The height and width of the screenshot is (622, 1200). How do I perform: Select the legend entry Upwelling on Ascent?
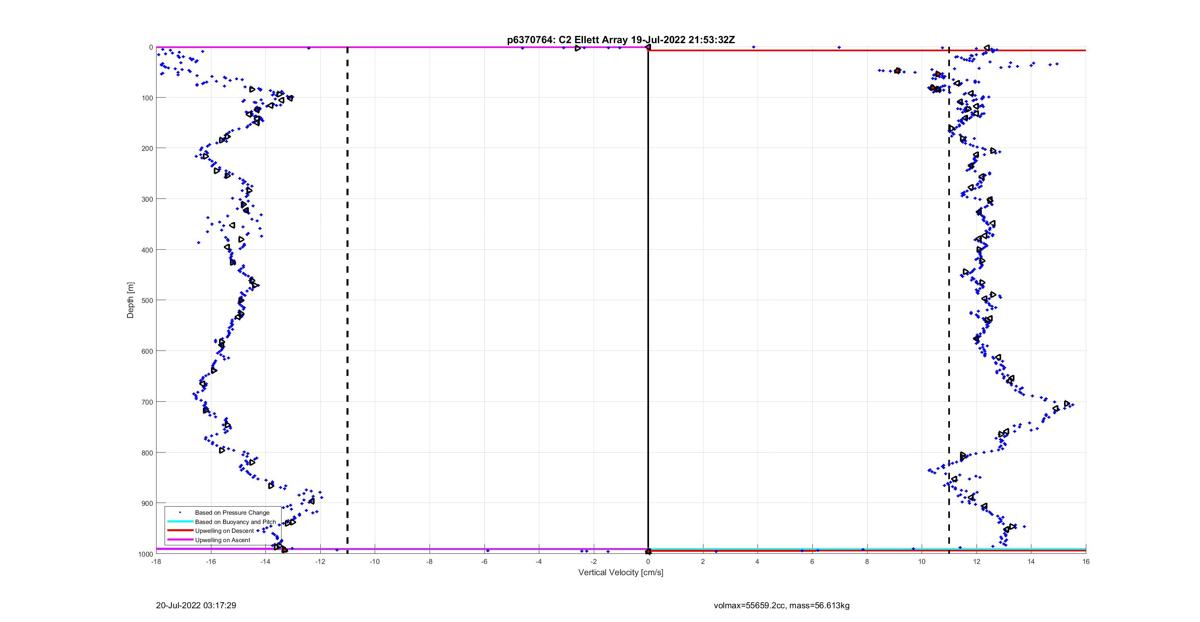[x=220, y=540]
